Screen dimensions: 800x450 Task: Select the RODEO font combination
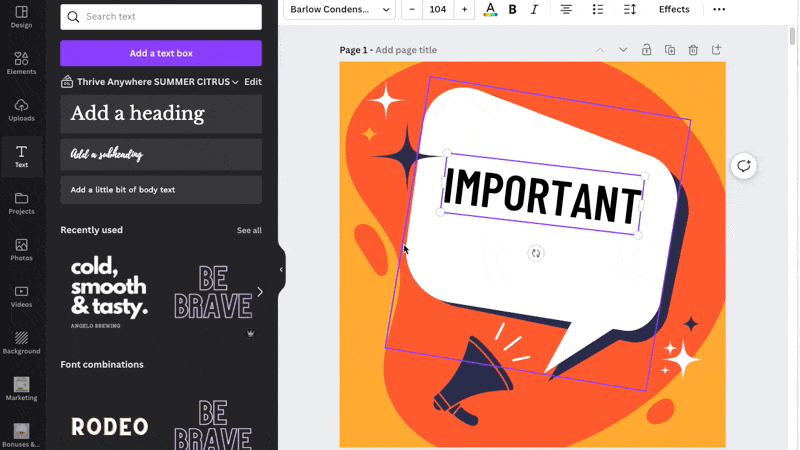tap(110, 426)
